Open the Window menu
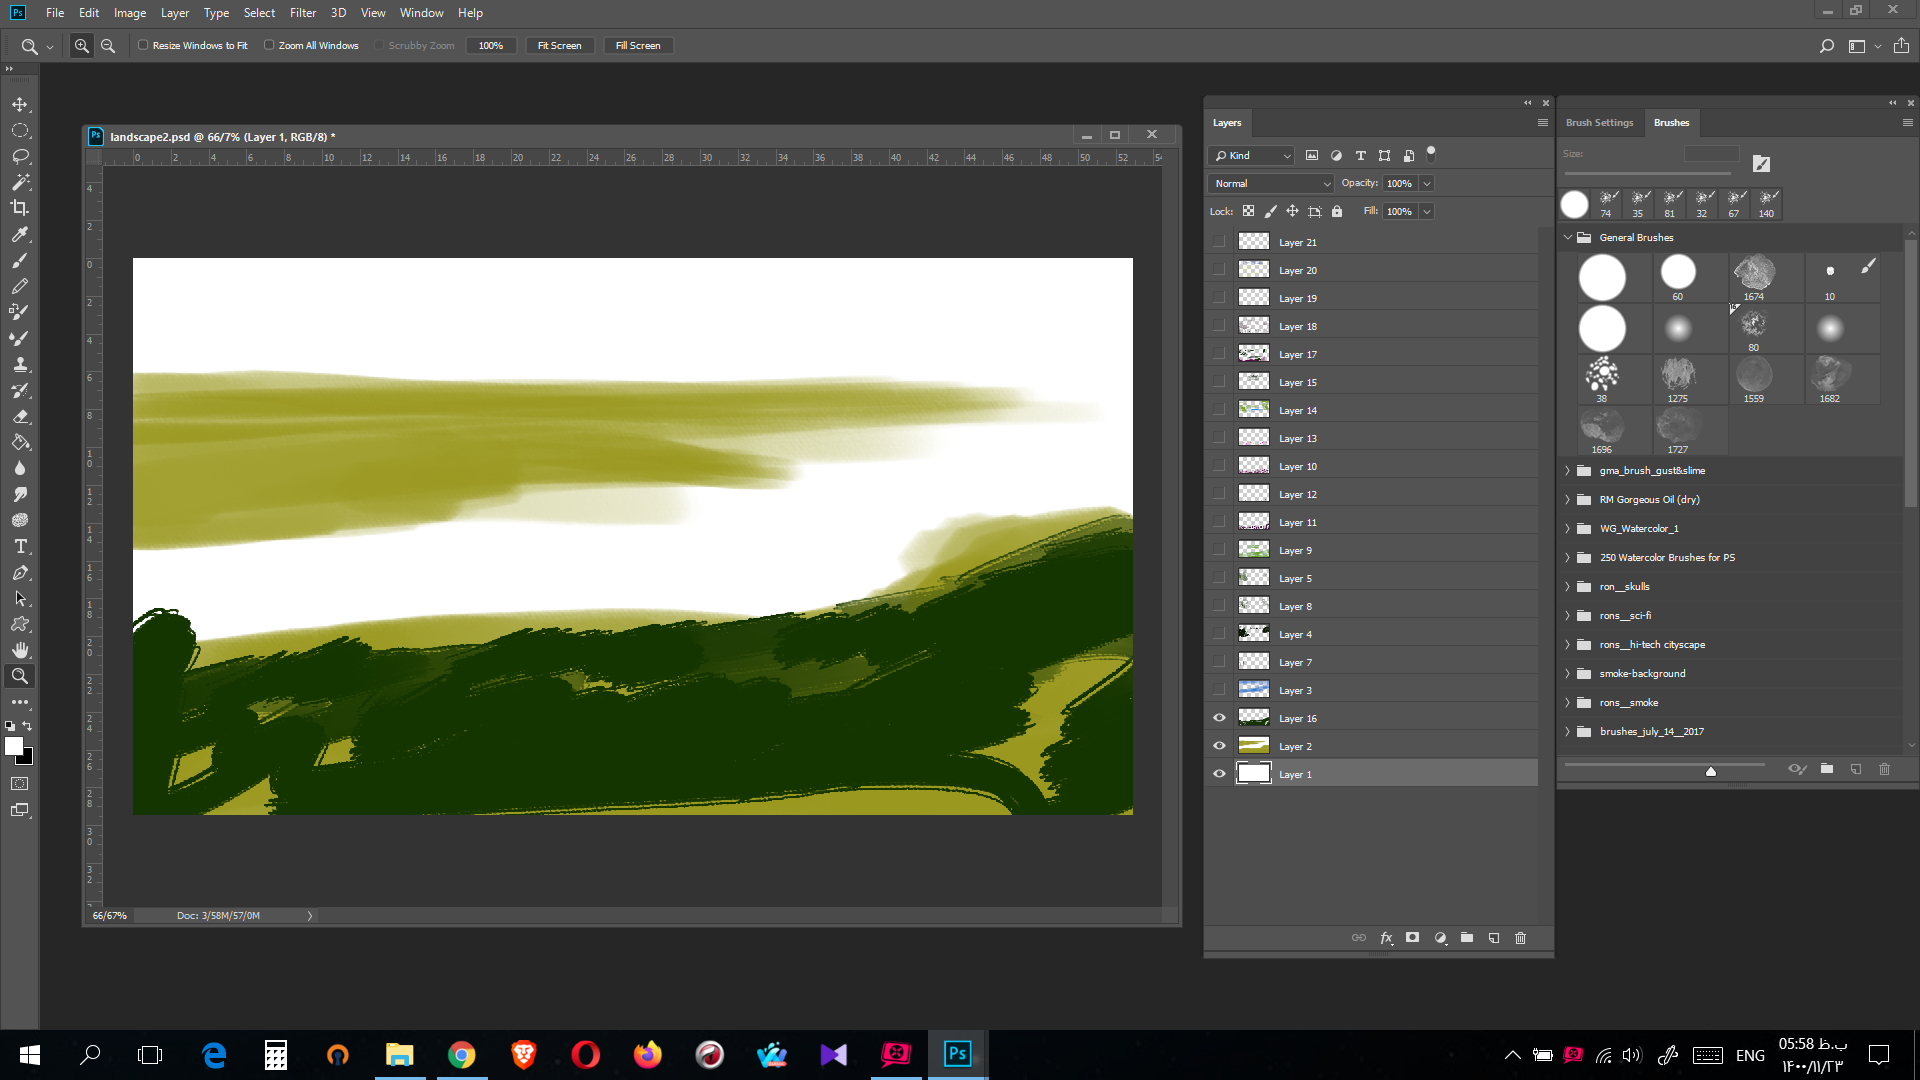 click(421, 13)
